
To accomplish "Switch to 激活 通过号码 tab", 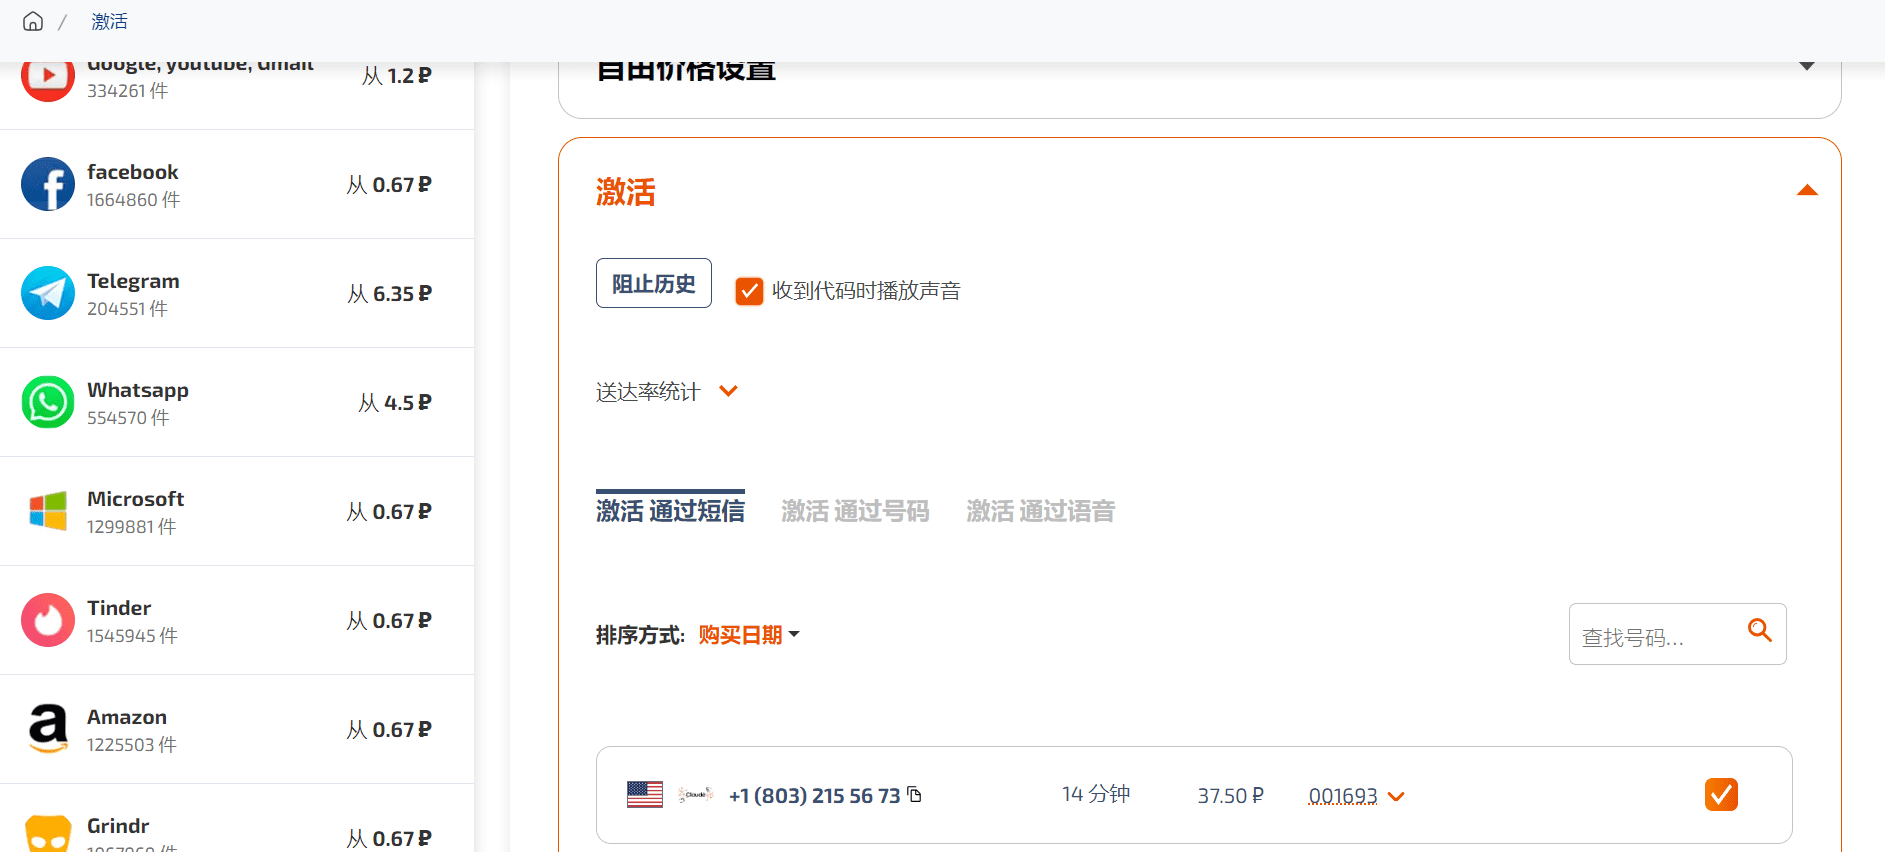I will pyautogui.click(x=855, y=511).
